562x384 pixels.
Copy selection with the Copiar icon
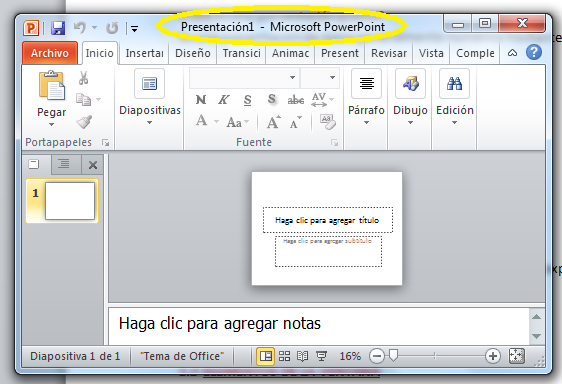(84, 99)
